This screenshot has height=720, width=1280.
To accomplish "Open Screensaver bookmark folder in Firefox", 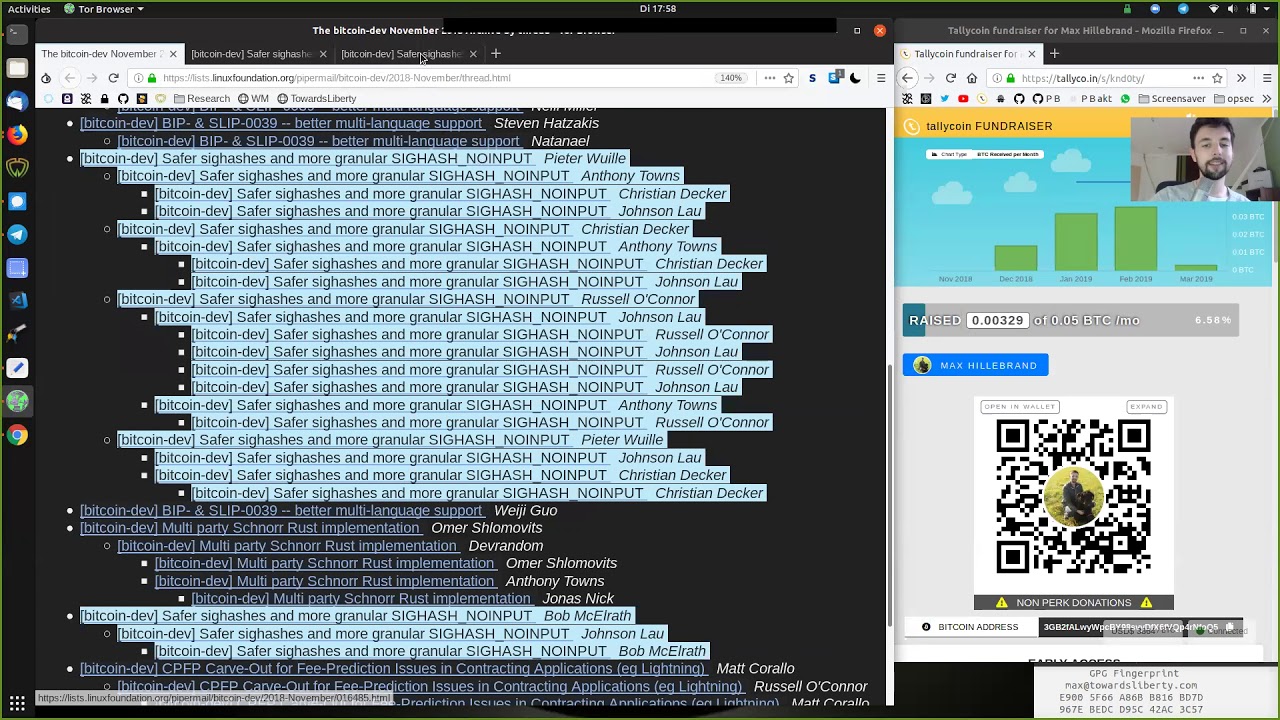I will tap(1171, 99).
